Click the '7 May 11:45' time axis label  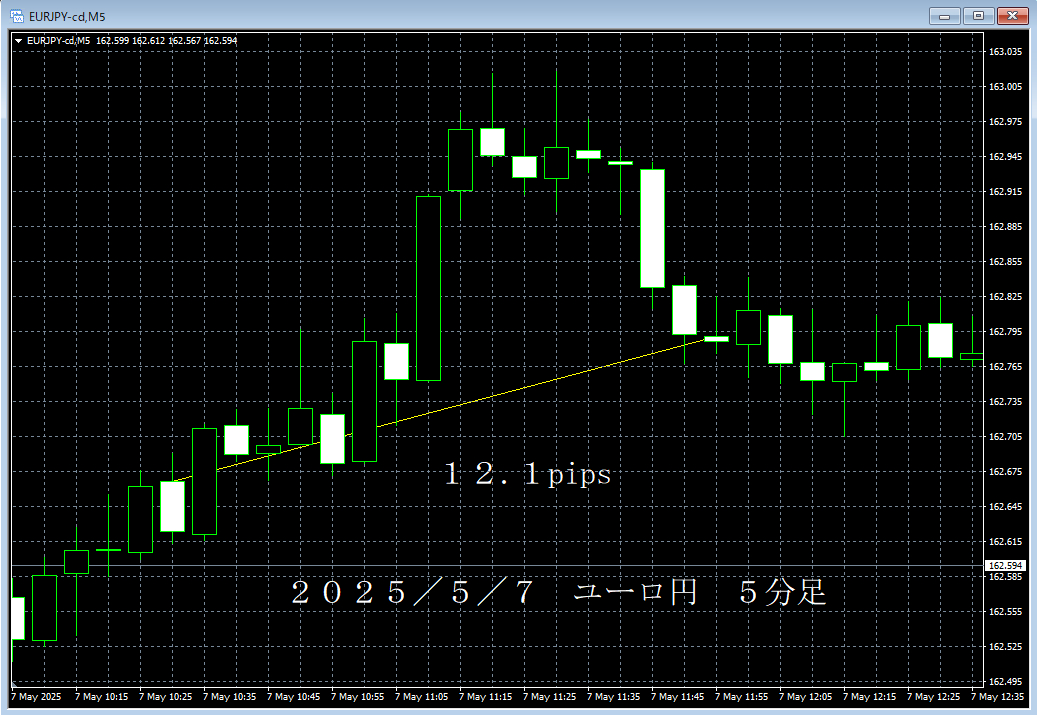point(678,696)
